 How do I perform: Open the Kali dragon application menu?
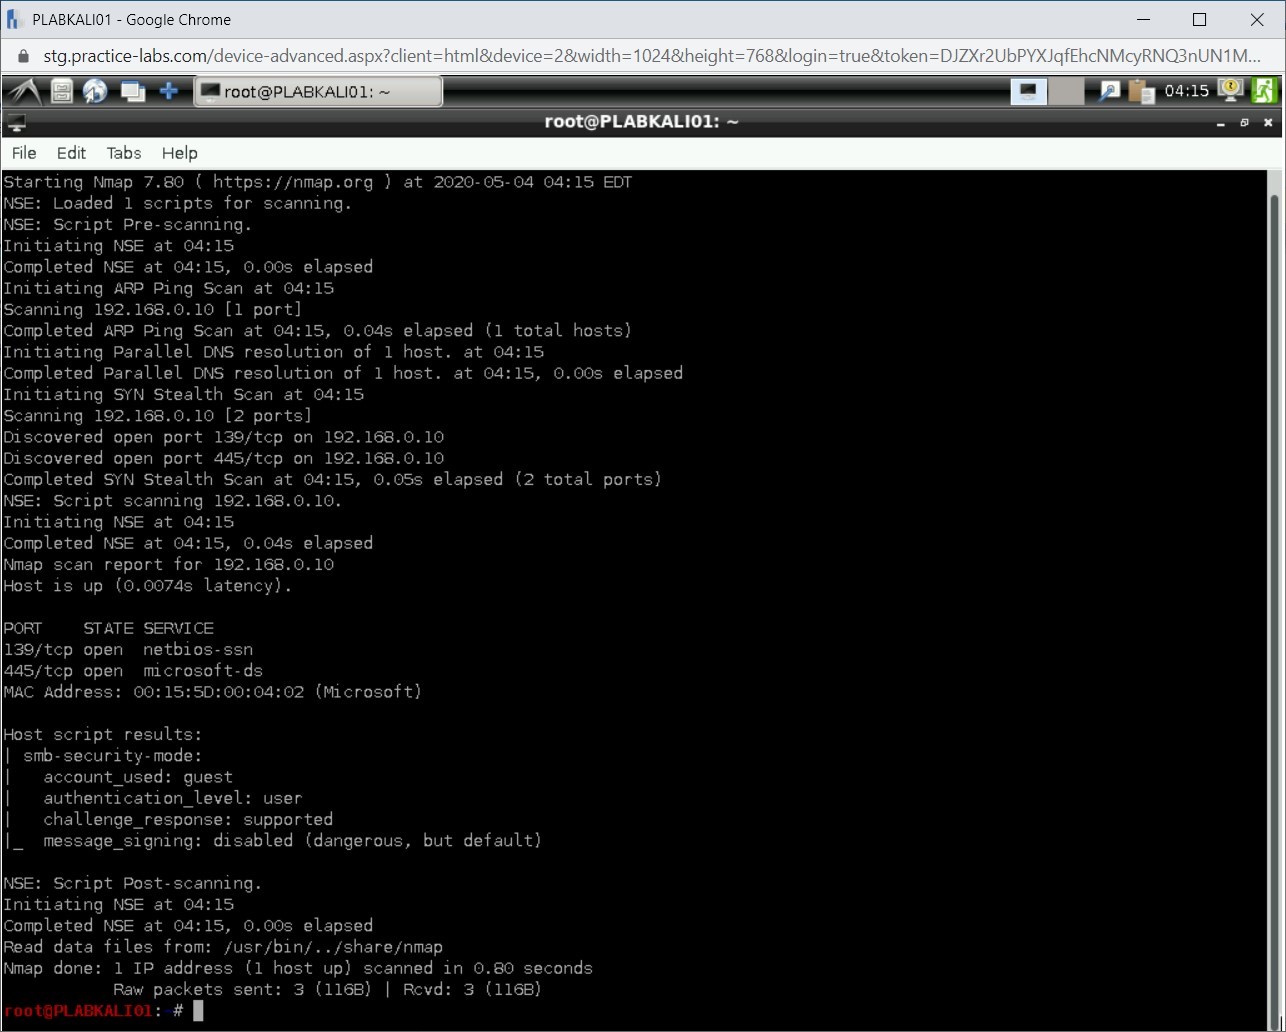[x=22, y=92]
